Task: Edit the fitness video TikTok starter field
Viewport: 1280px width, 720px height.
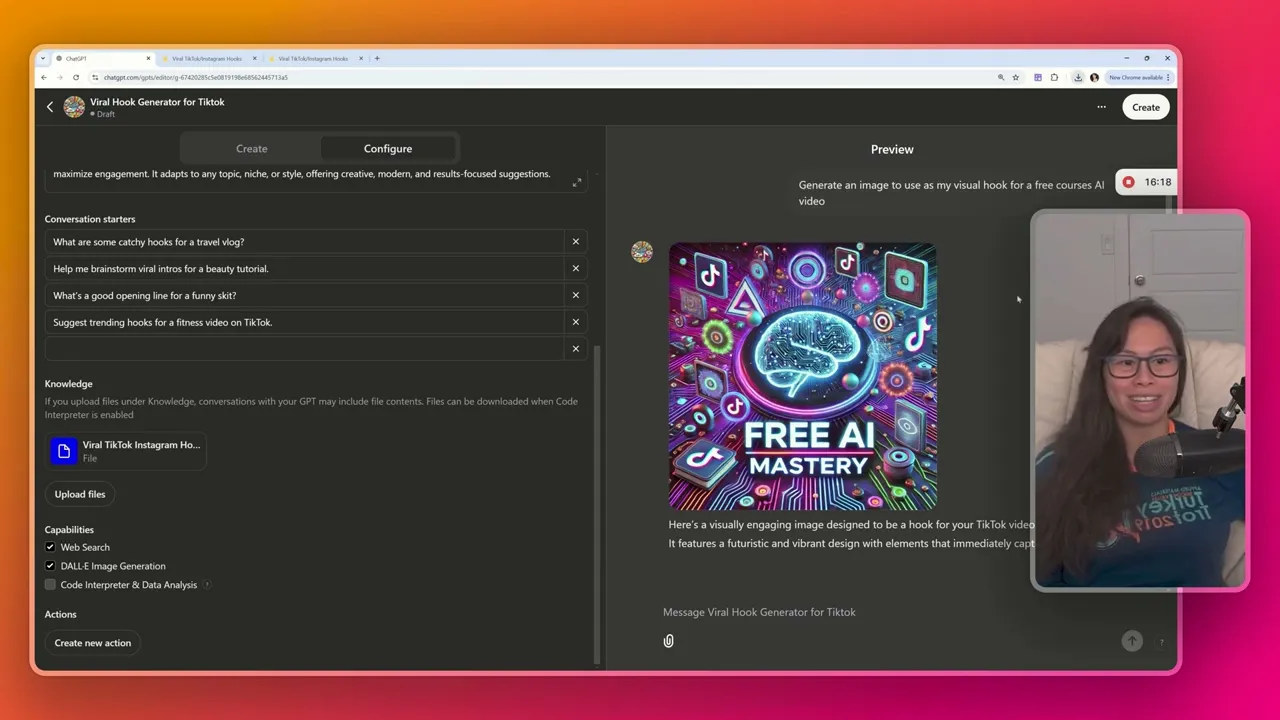Action: (305, 322)
